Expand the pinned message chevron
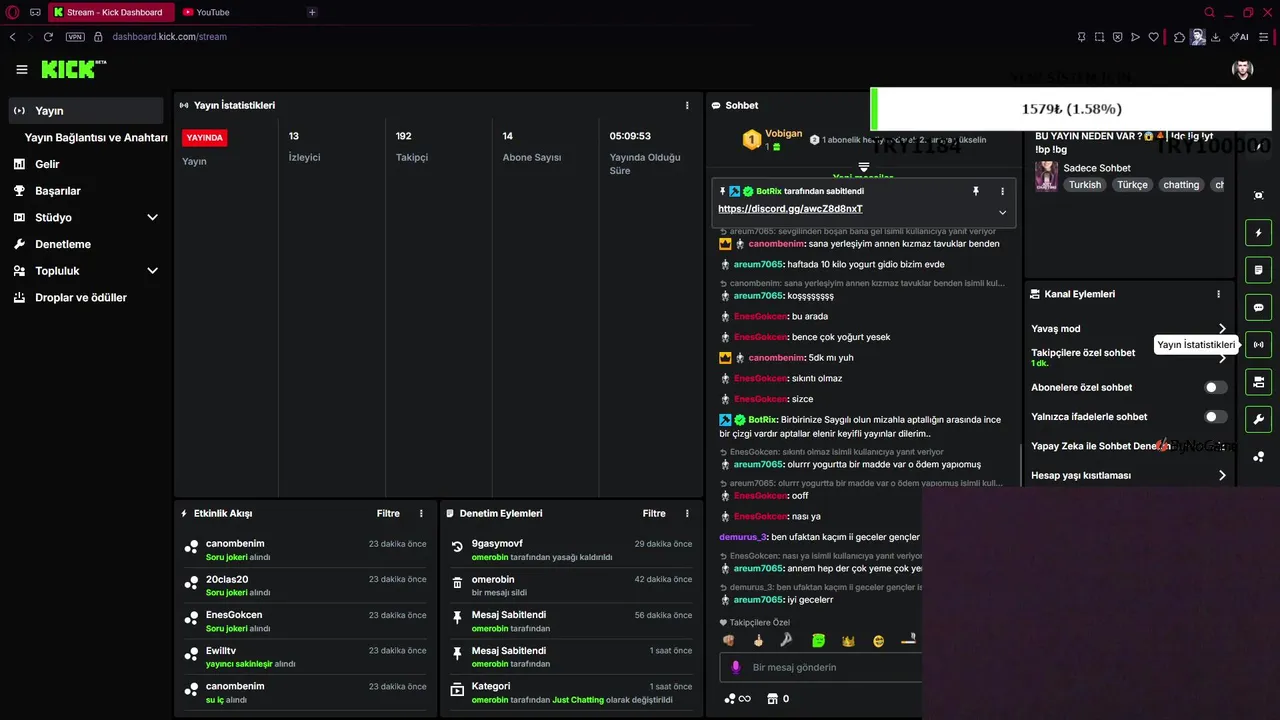Viewport: 1280px width, 720px height. [x=1002, y=212]
